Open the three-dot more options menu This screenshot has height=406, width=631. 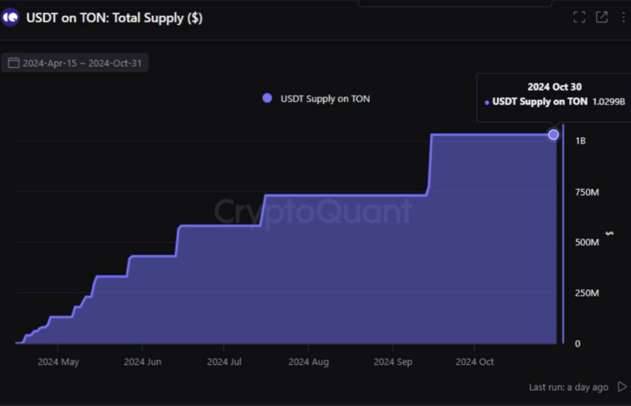pyautogui.click(x=623, y=17)
